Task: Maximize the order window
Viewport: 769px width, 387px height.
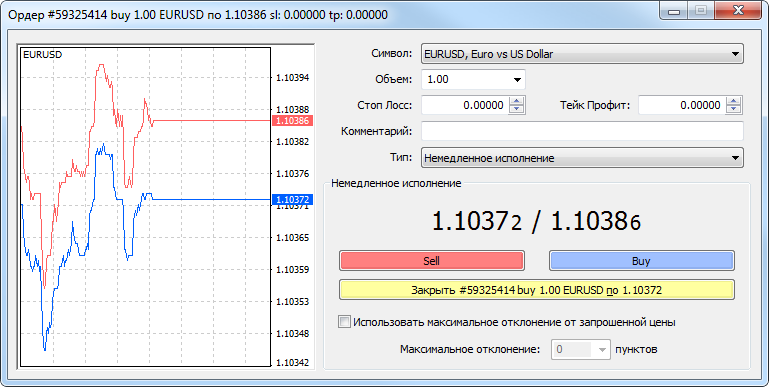Action: [x=701, y=11]
